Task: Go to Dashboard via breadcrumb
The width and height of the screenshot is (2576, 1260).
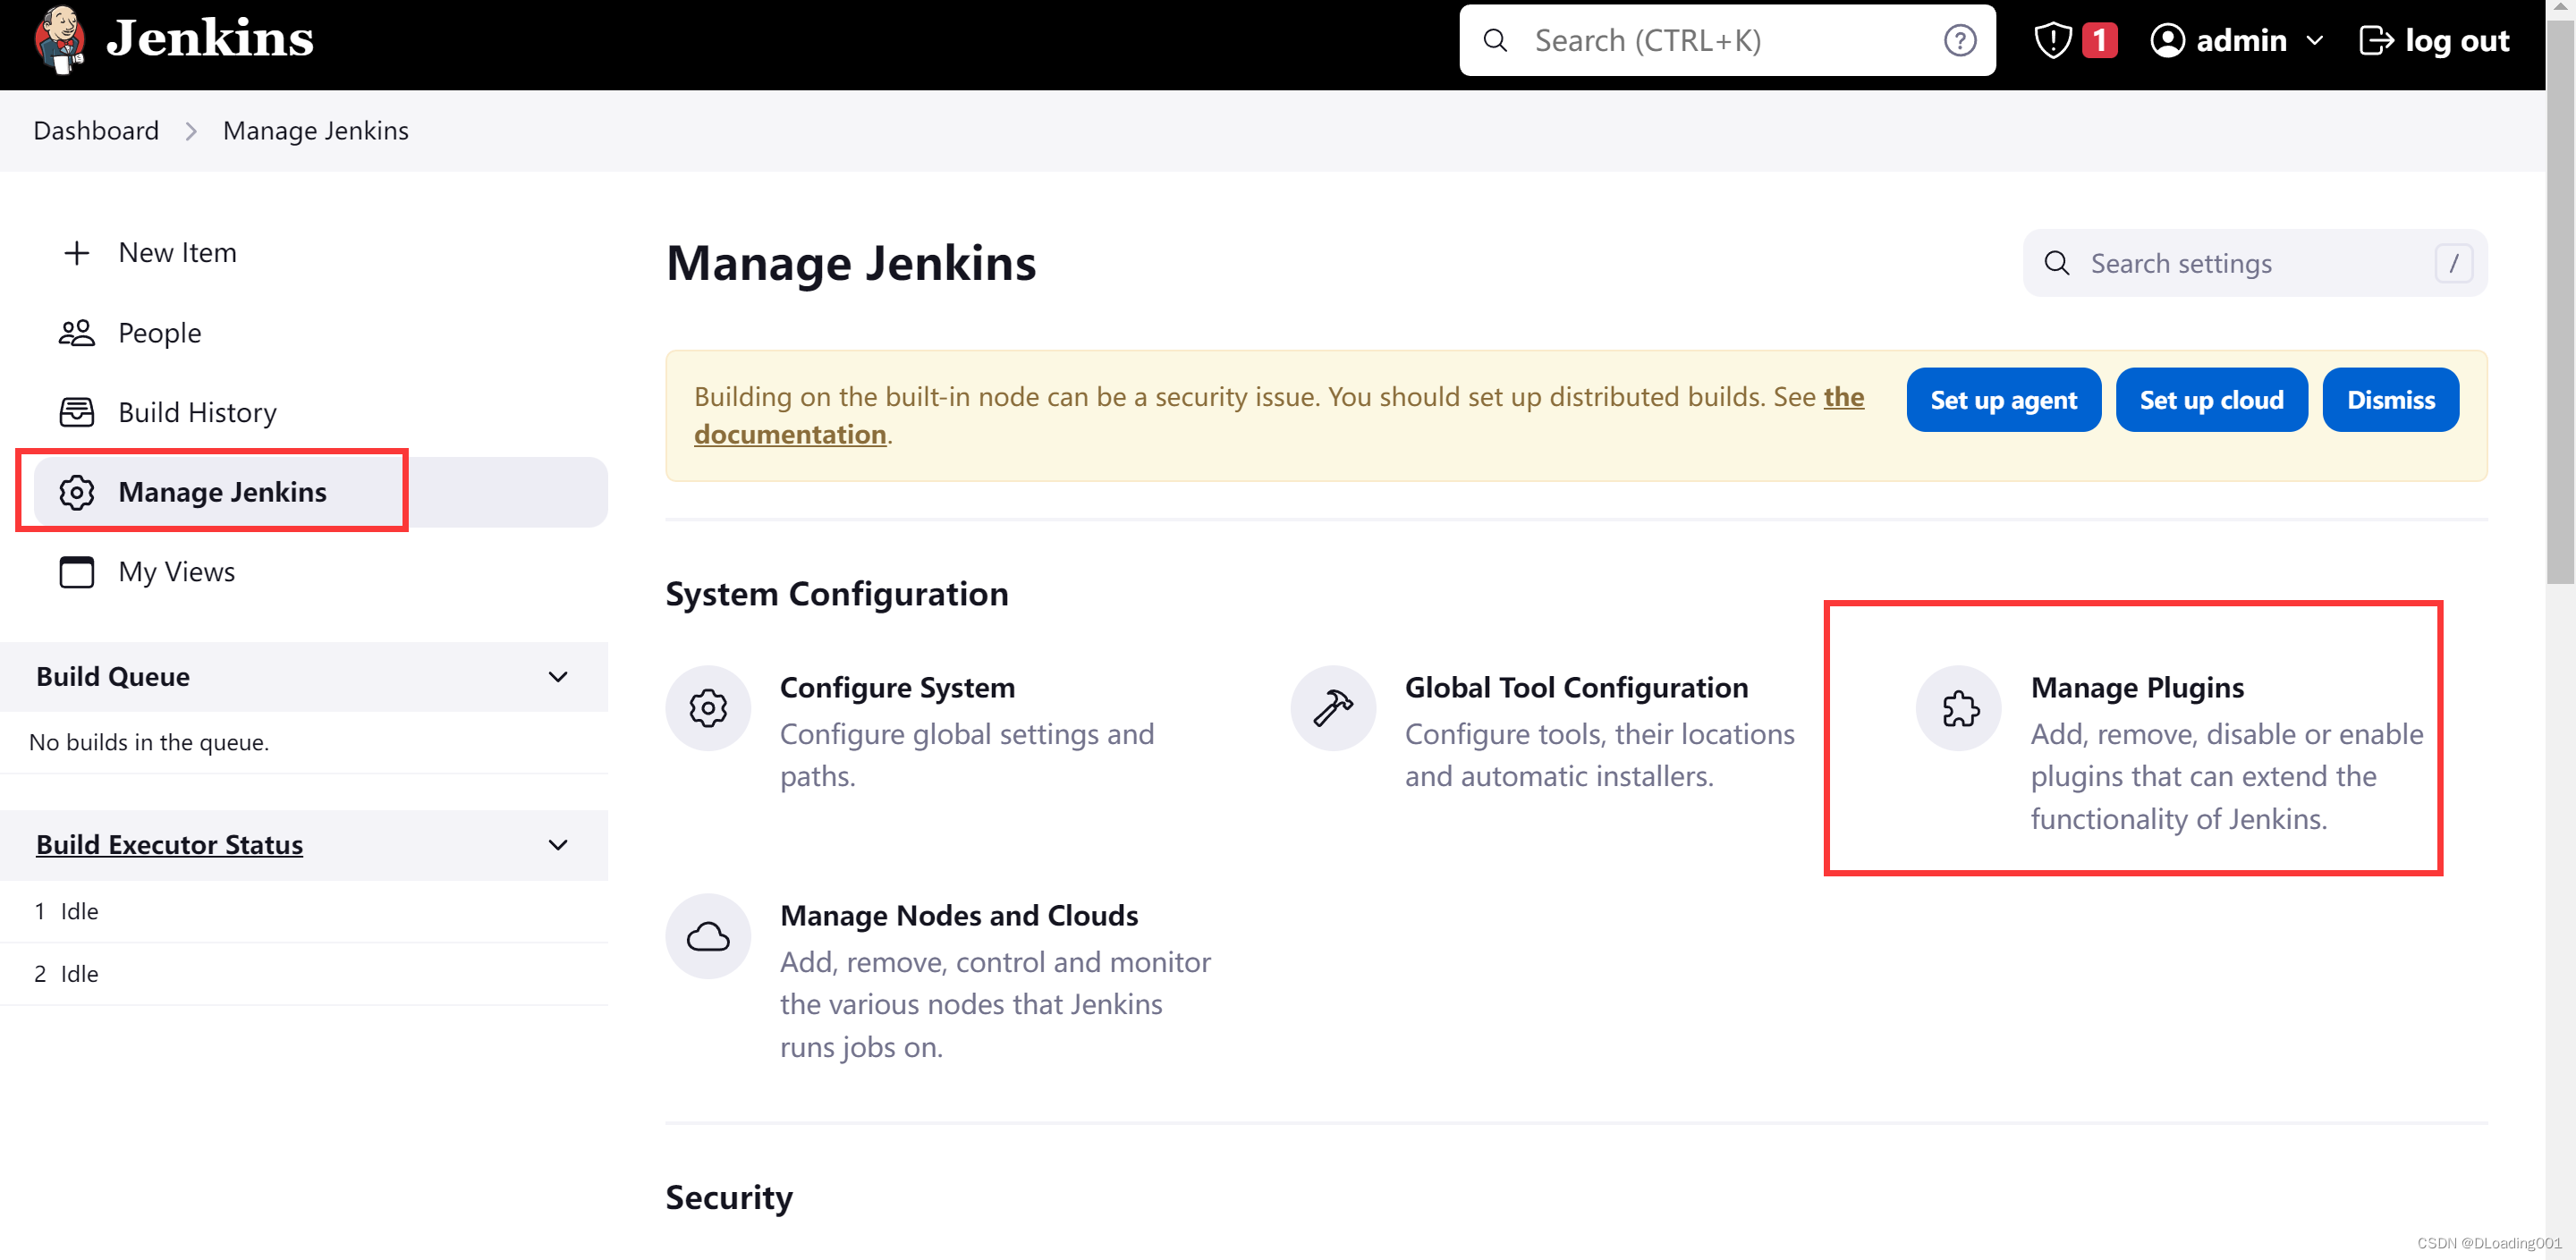Action: 96,130
